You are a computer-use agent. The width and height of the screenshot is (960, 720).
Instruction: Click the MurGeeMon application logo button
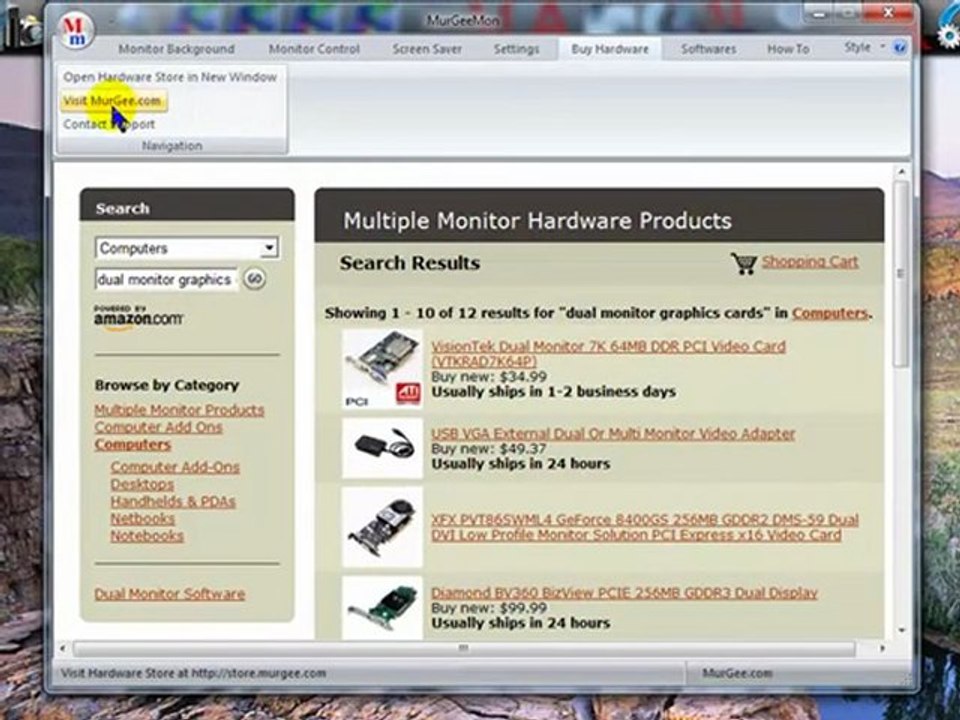pos(76,29)
